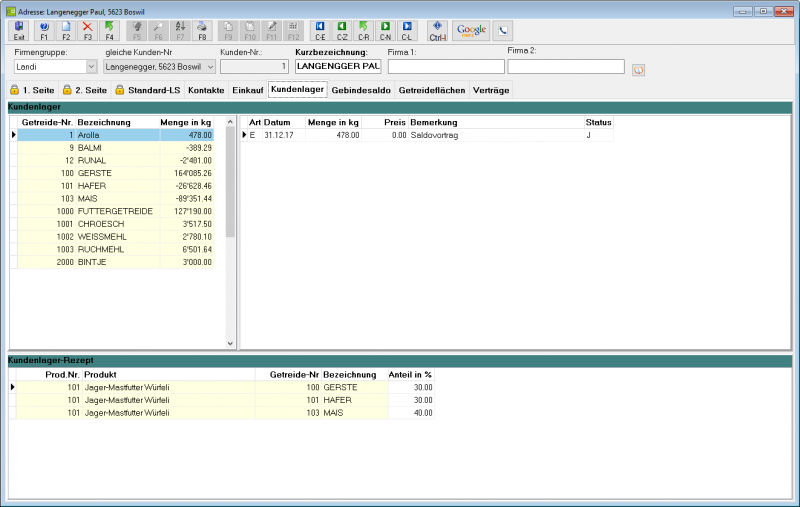The height and width of the screenshot is (507, 800).
Task: Jump to last record with C-L icon
Action: click(x=407, y=31)
